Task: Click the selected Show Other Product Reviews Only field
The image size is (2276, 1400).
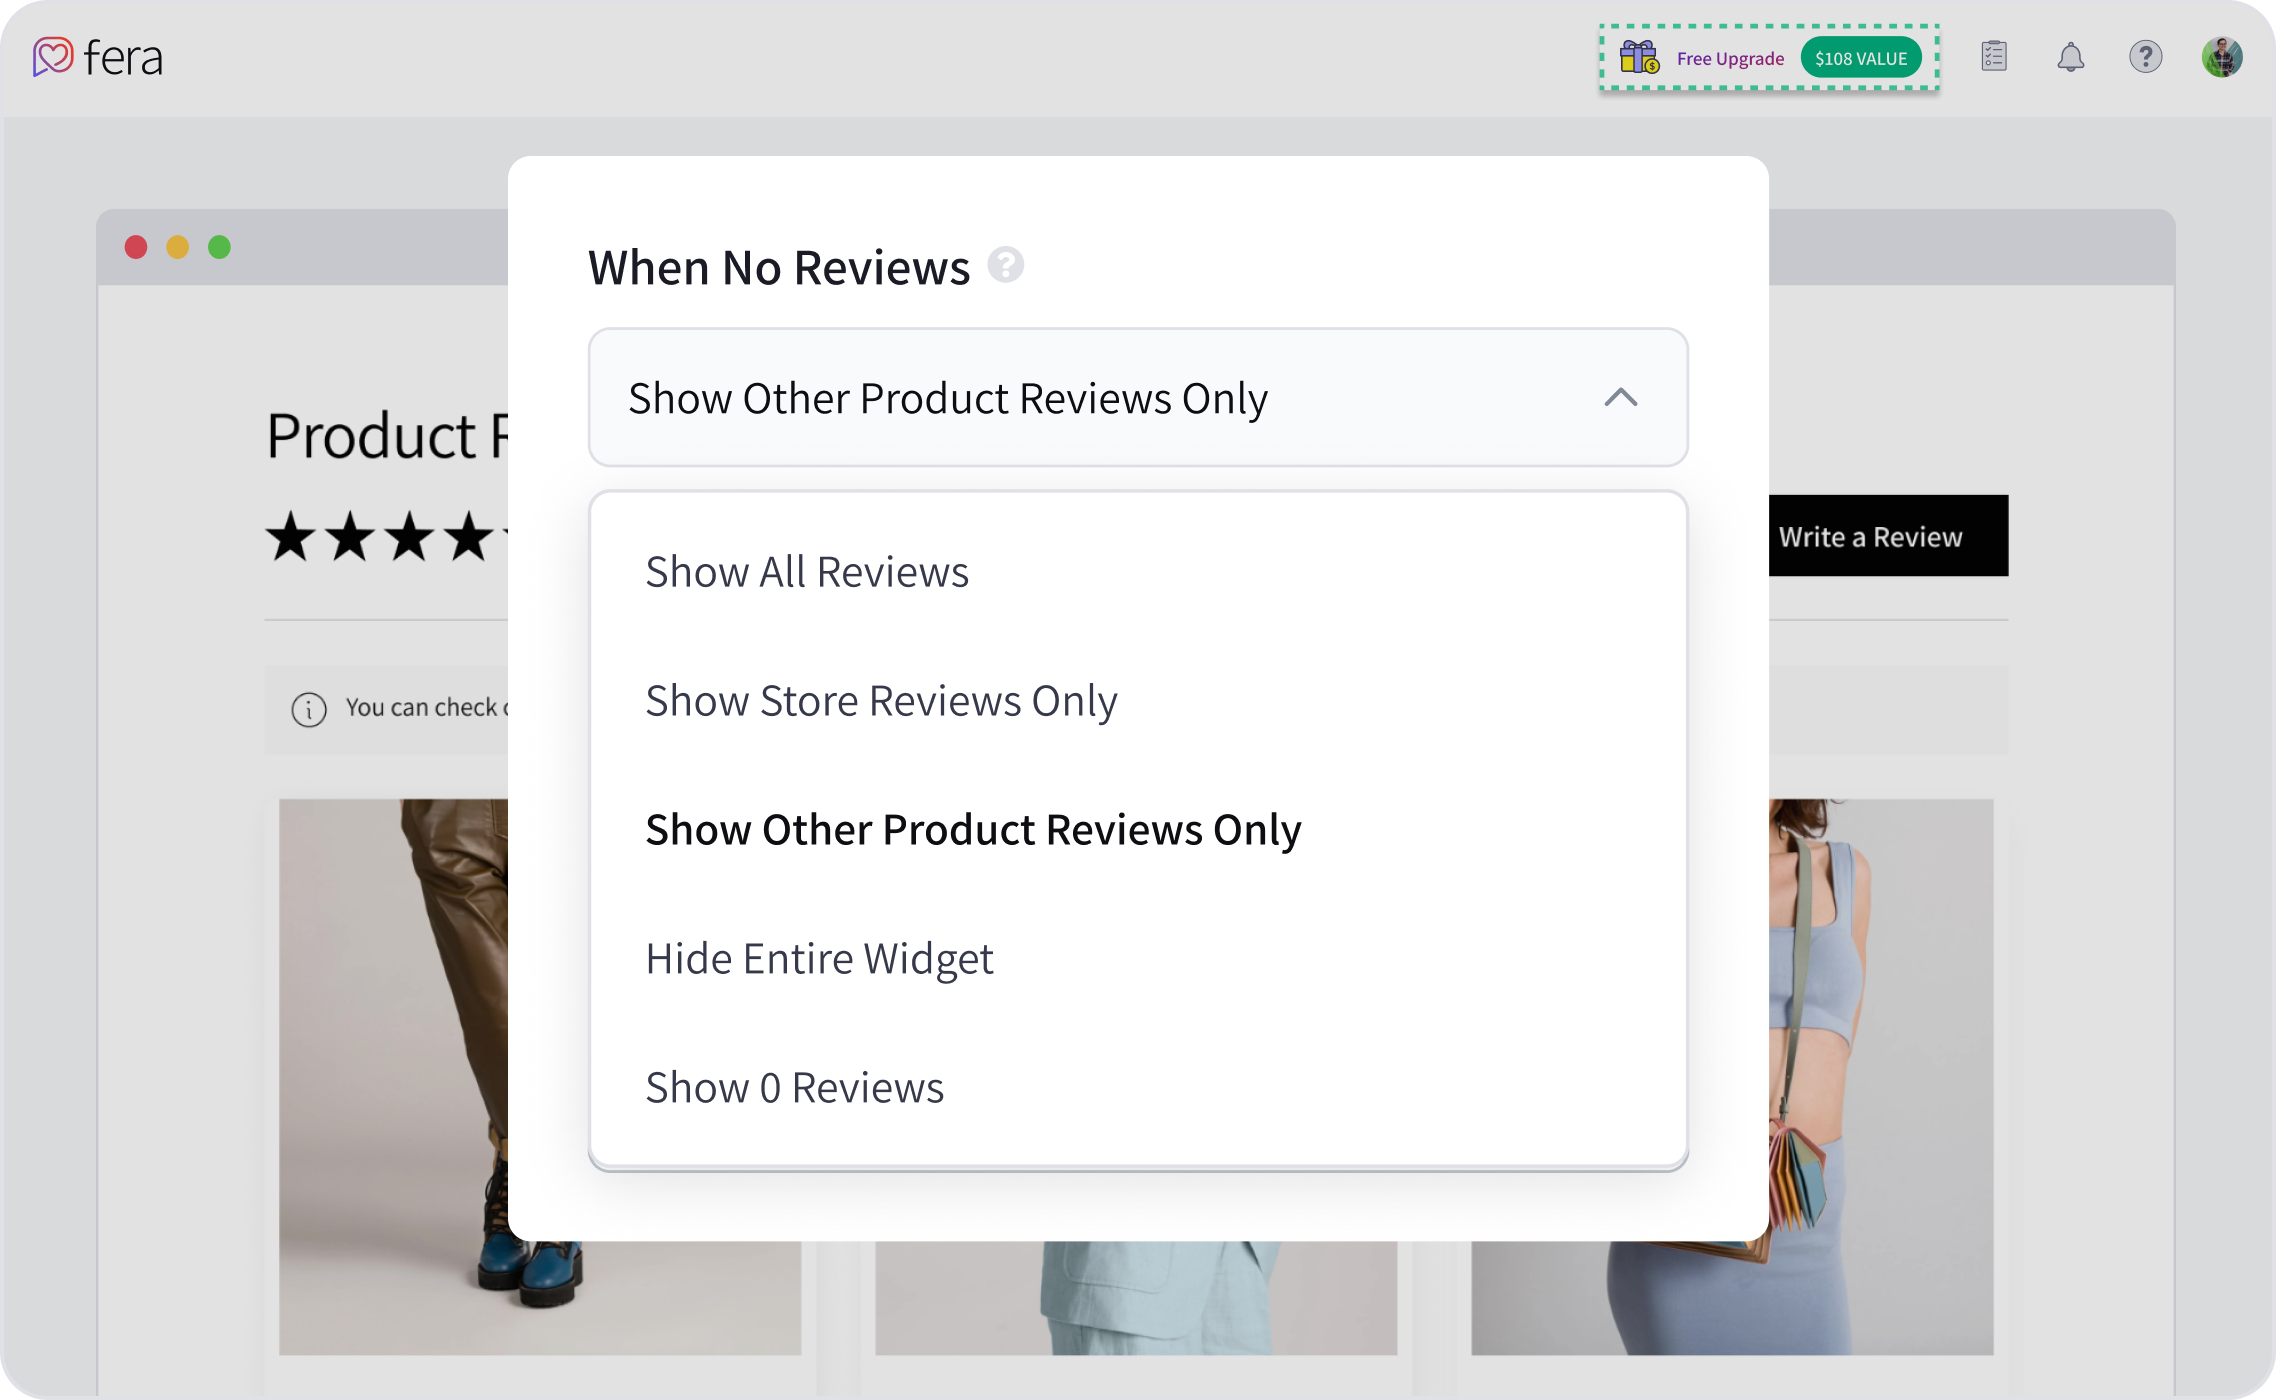Action: coord(1138,397)
